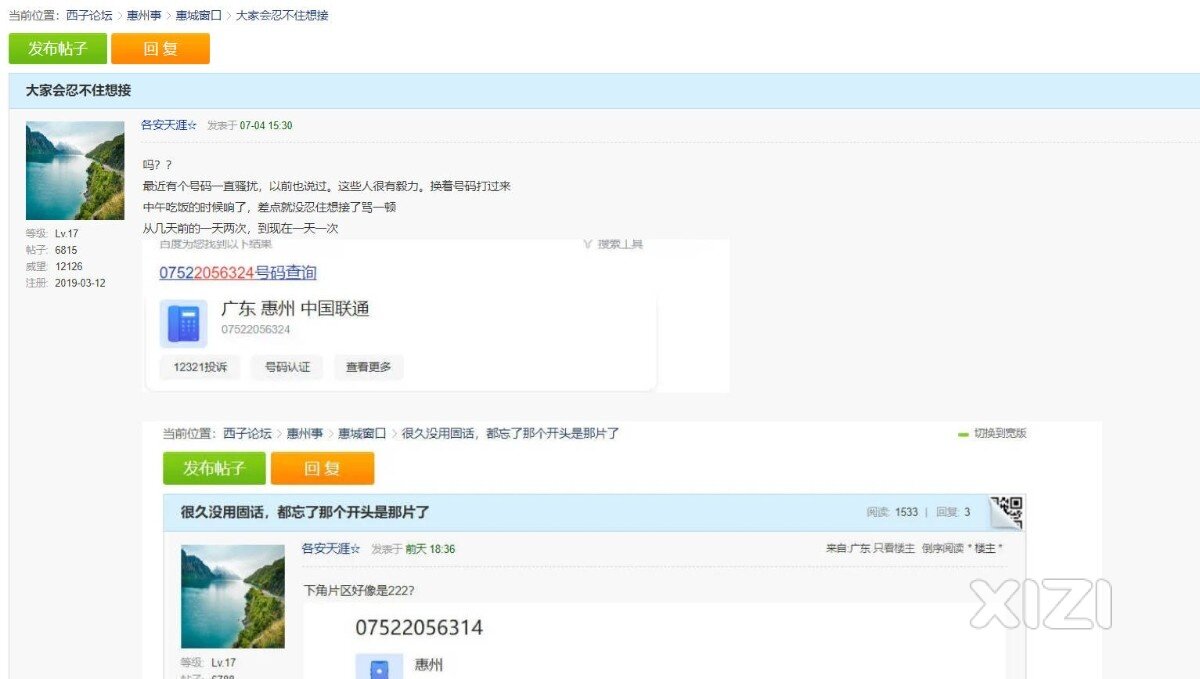Click the text 广东 惠州 中国联通
1200x679 pixels.
(x=295, y=309)
